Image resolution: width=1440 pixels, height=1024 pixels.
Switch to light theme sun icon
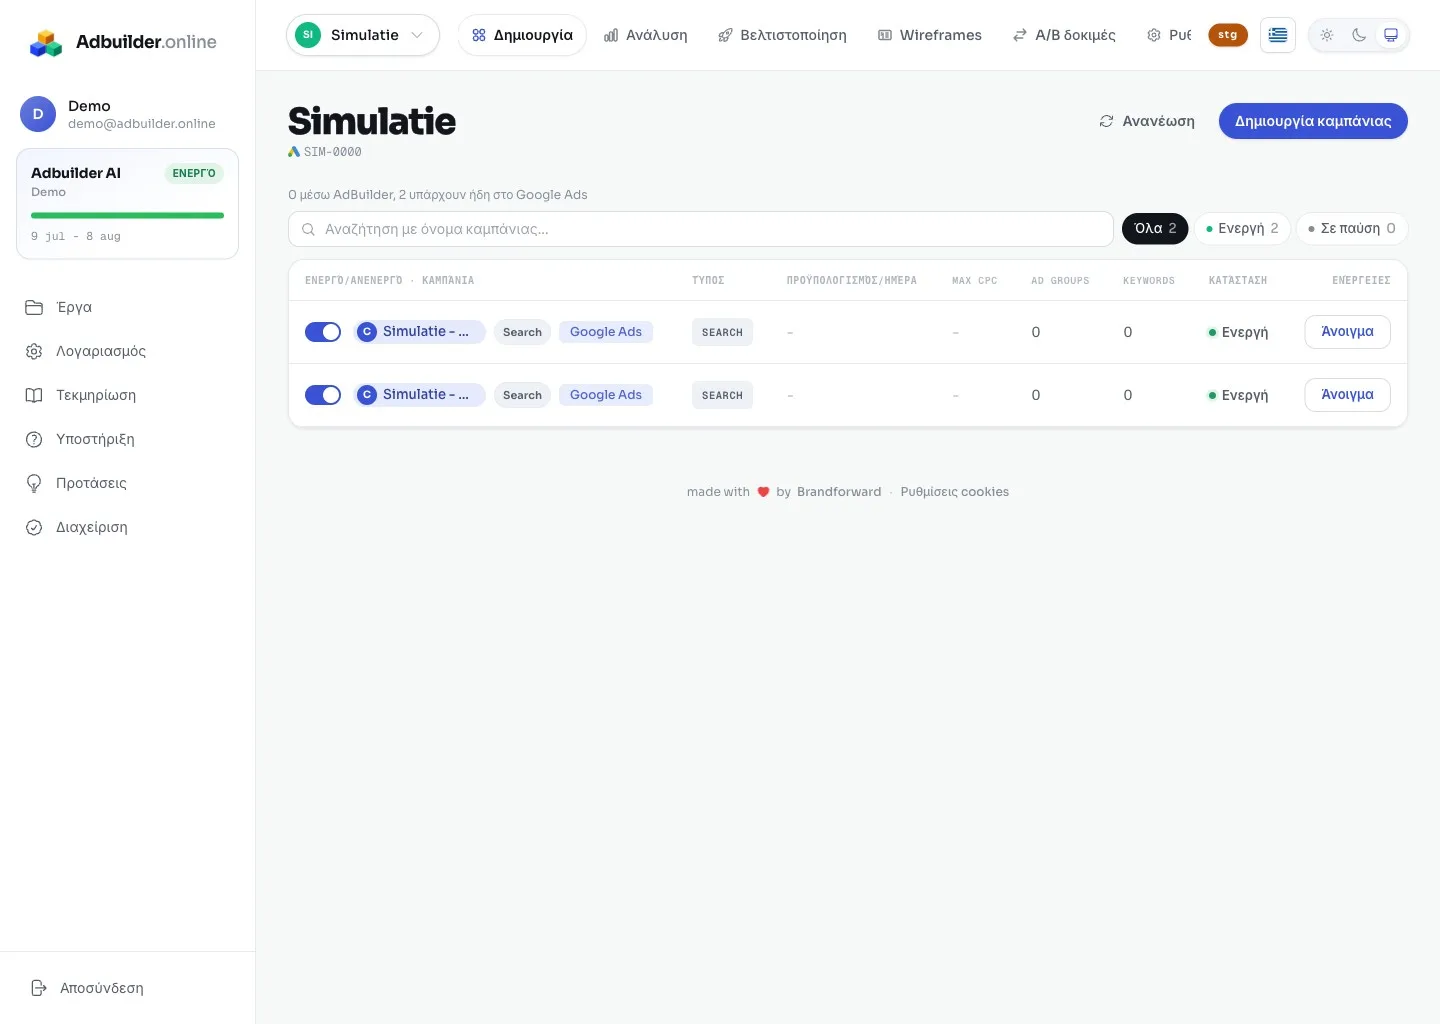(x=1327, y=35)
